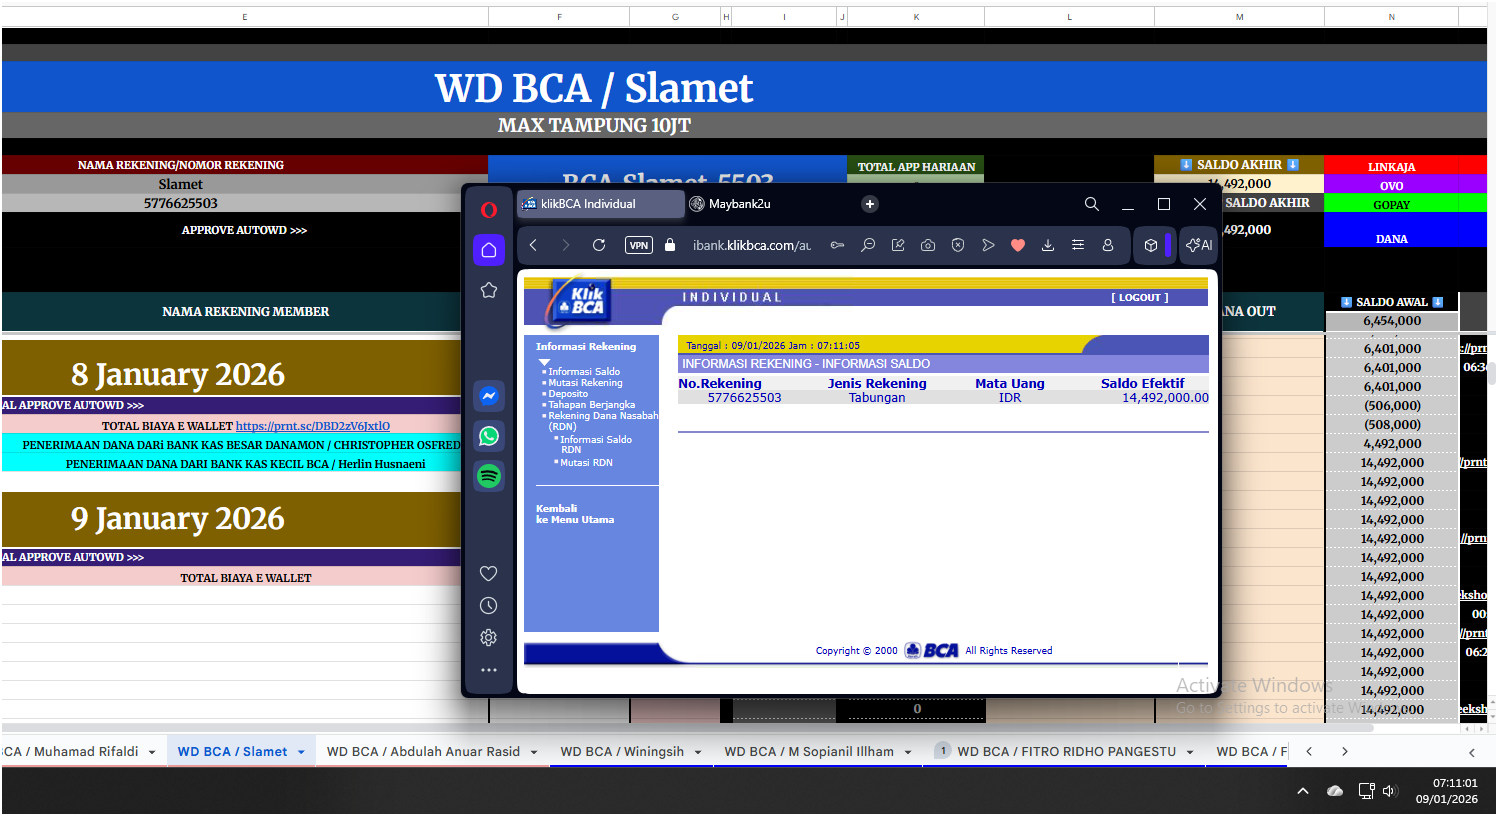1498x816 pixels.
Task: Open Mutasi RDN link
Action: [586, 463]
